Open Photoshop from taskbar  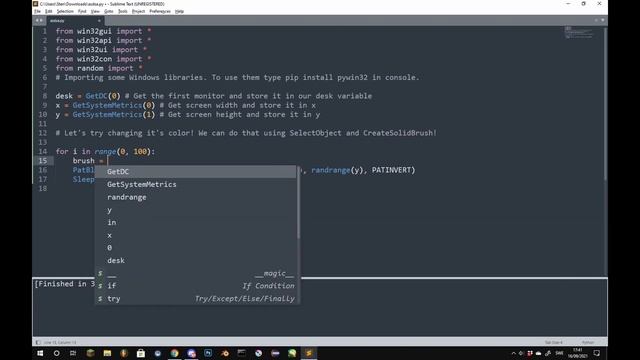[x=208, y=353]
